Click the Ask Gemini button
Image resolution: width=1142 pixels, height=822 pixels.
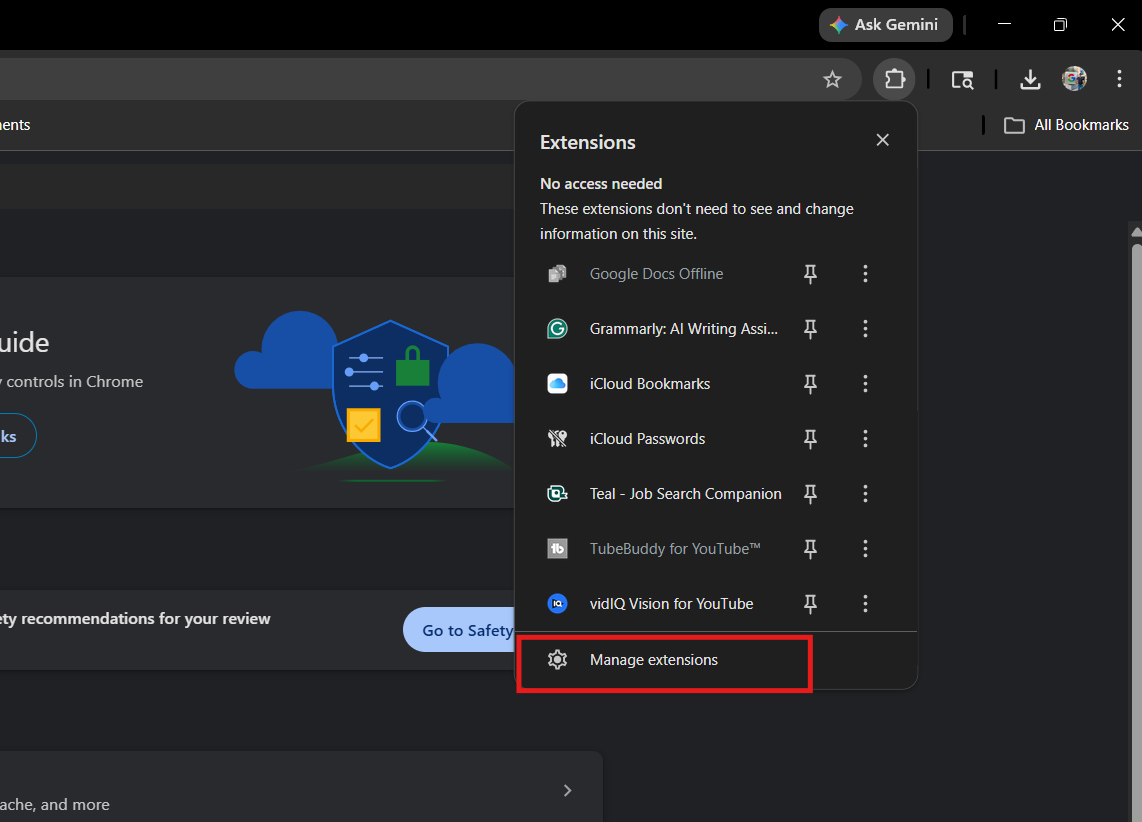coord(886,25)
